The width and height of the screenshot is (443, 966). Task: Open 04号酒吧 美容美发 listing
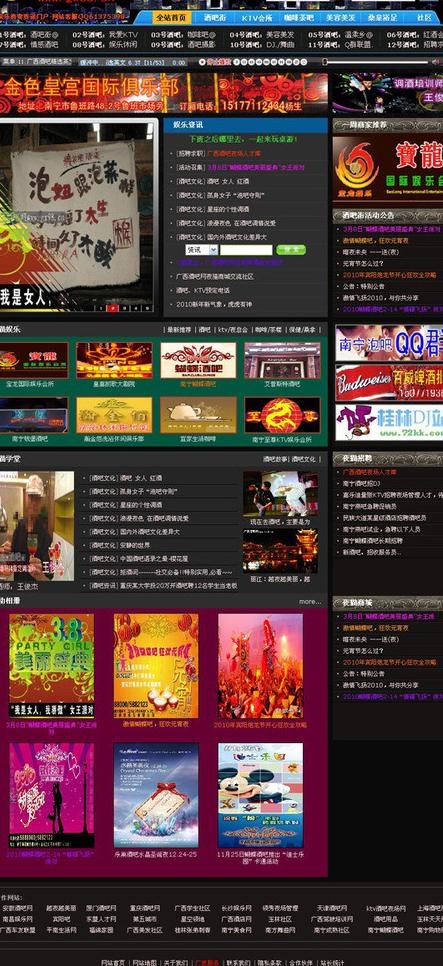pos(261,35)
